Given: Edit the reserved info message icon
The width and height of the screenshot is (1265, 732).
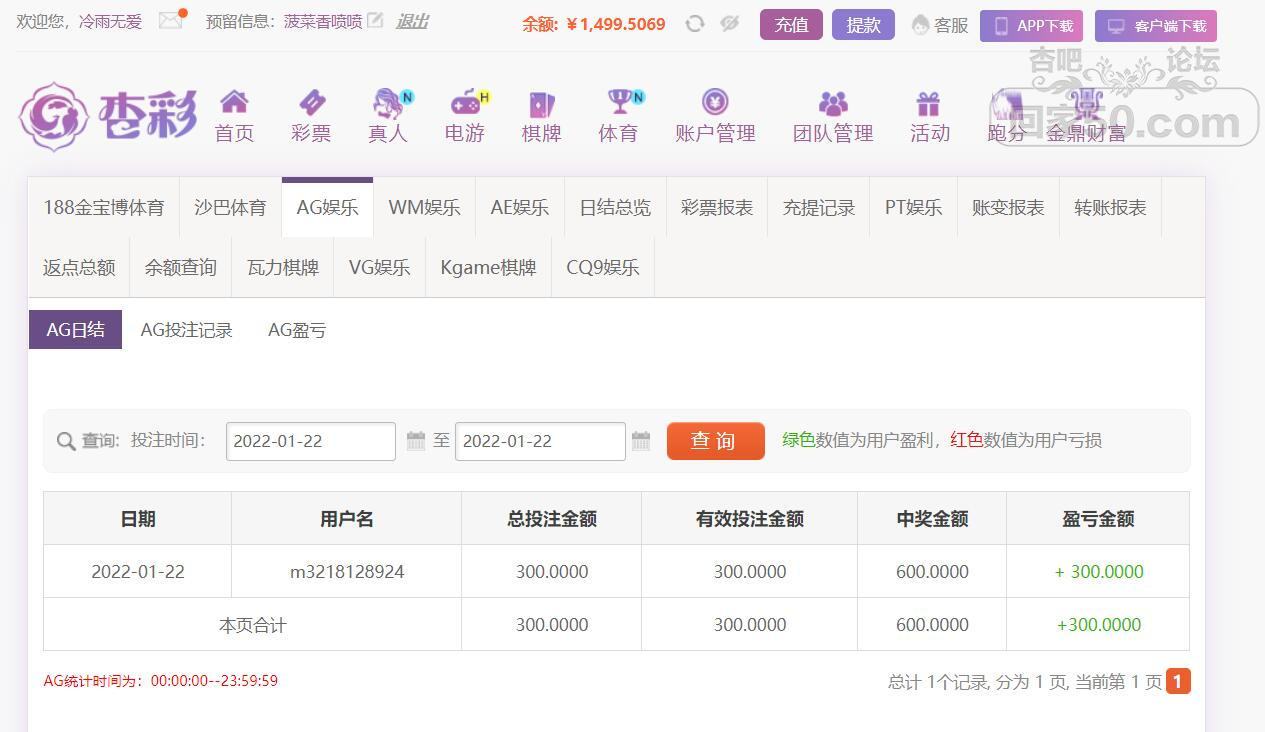Looking at the screenshot, I should [x=375, y=20].
